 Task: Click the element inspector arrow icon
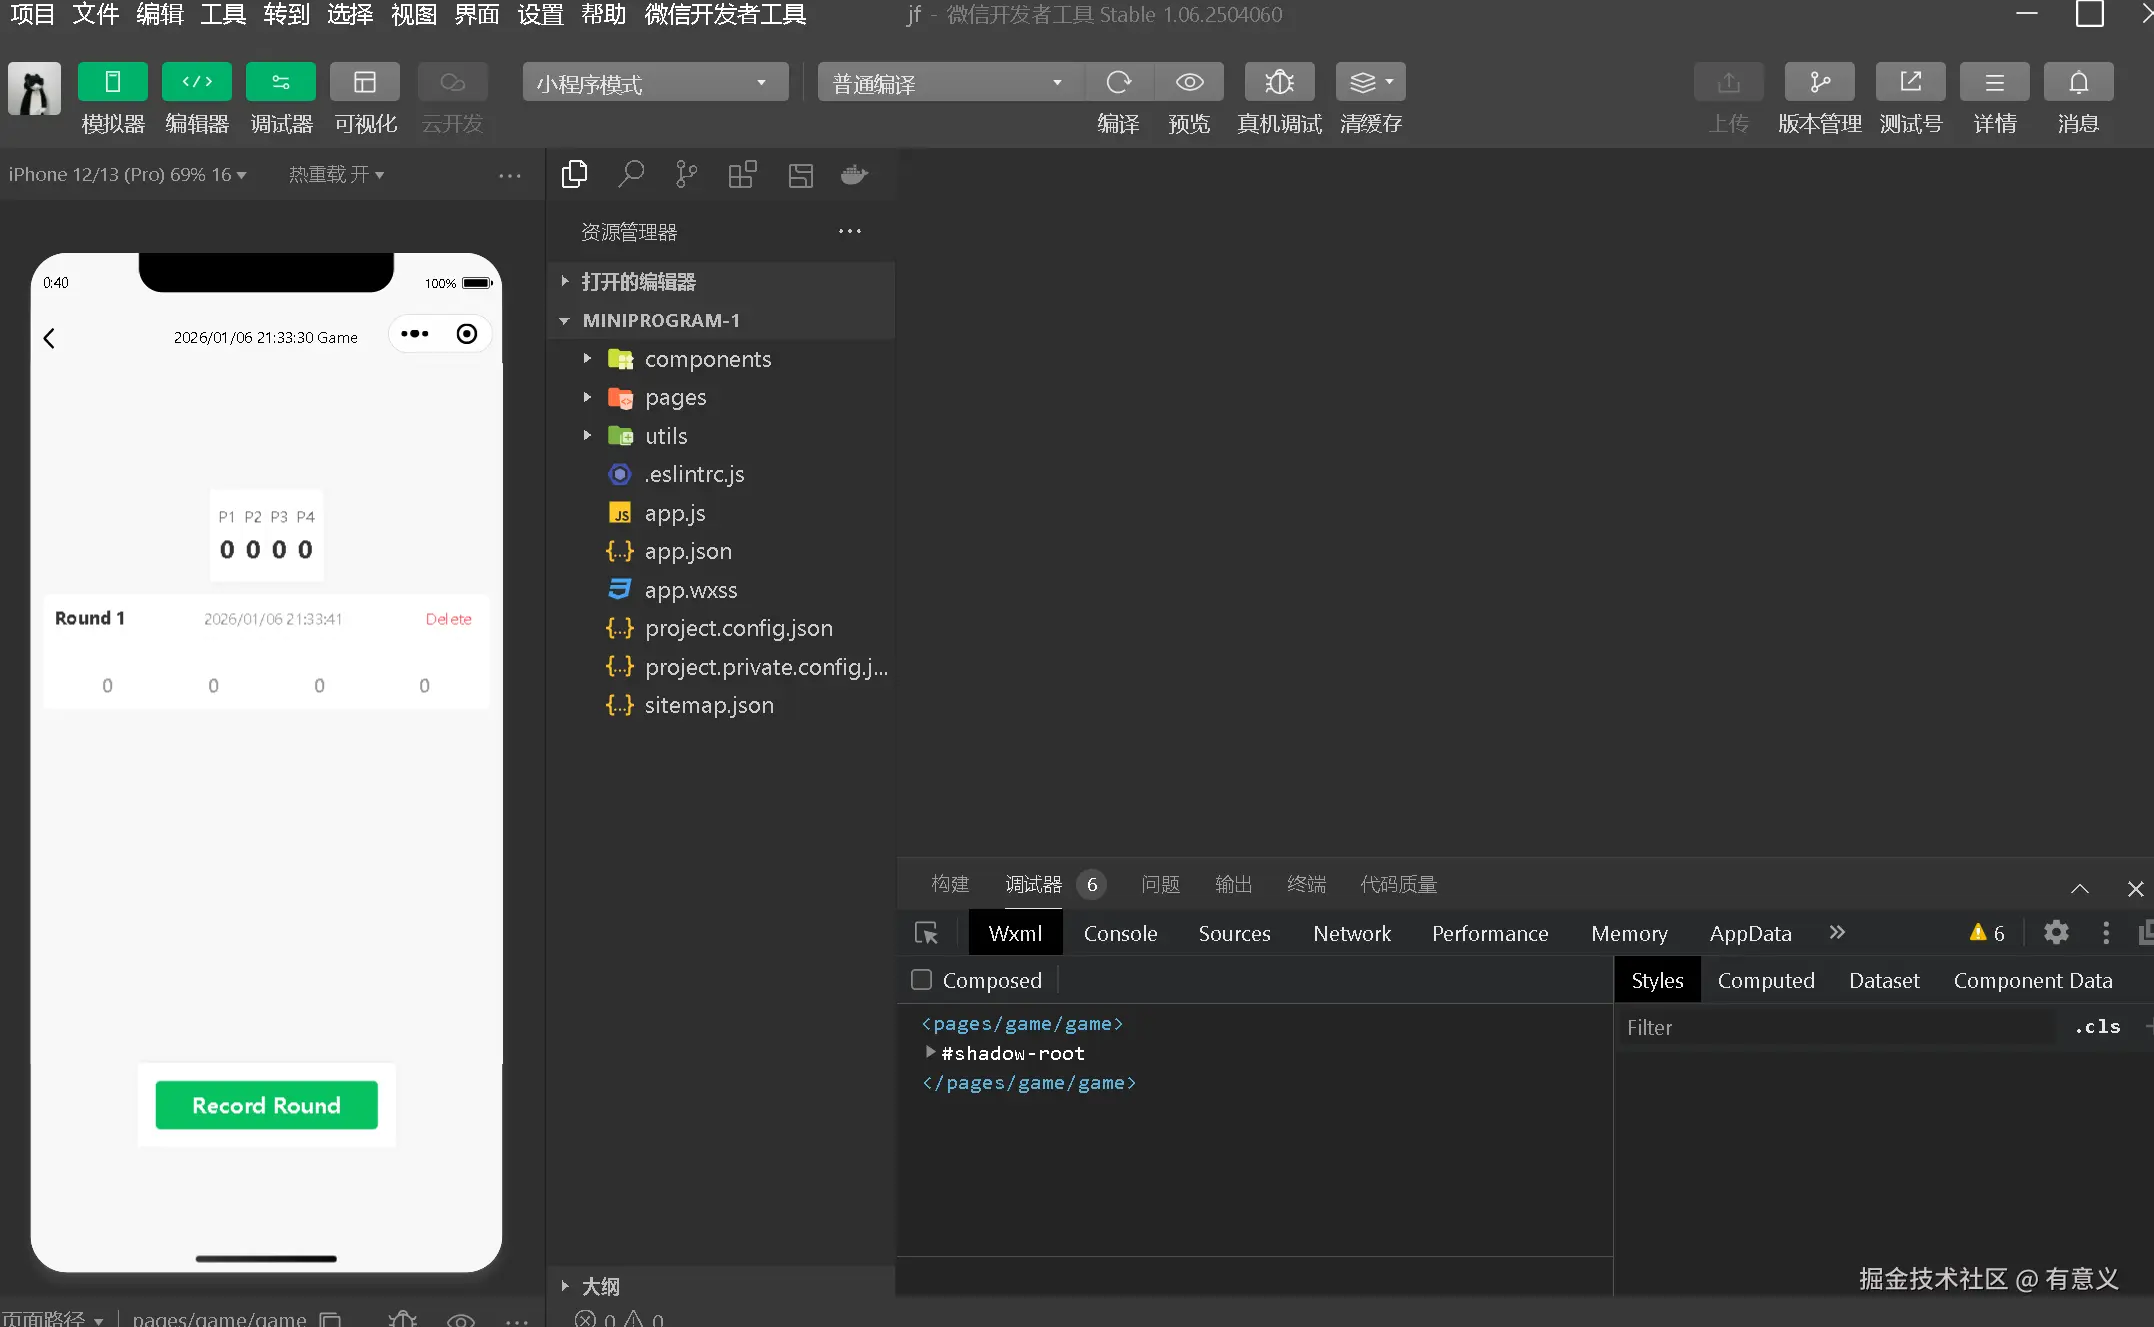(x=926, y=933)
